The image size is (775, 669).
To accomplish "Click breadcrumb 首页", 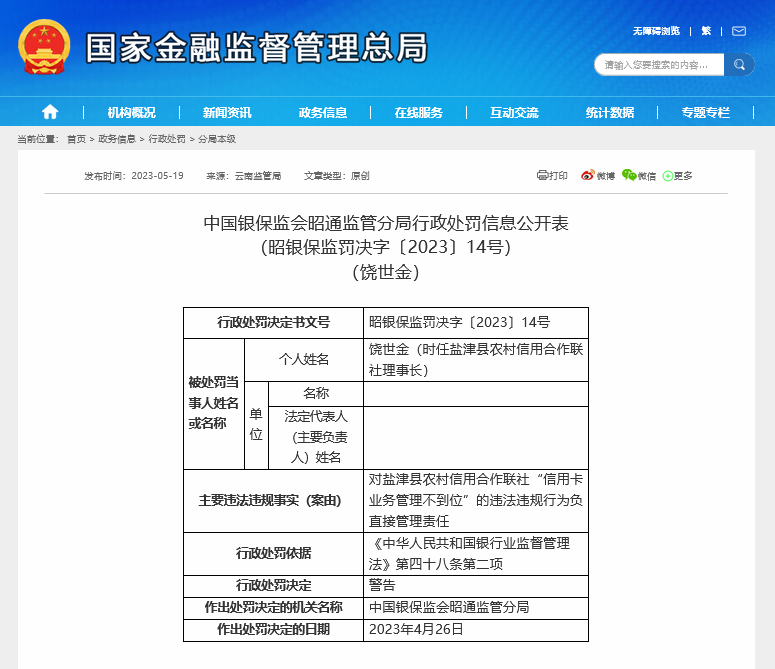I will pos(77,139).
